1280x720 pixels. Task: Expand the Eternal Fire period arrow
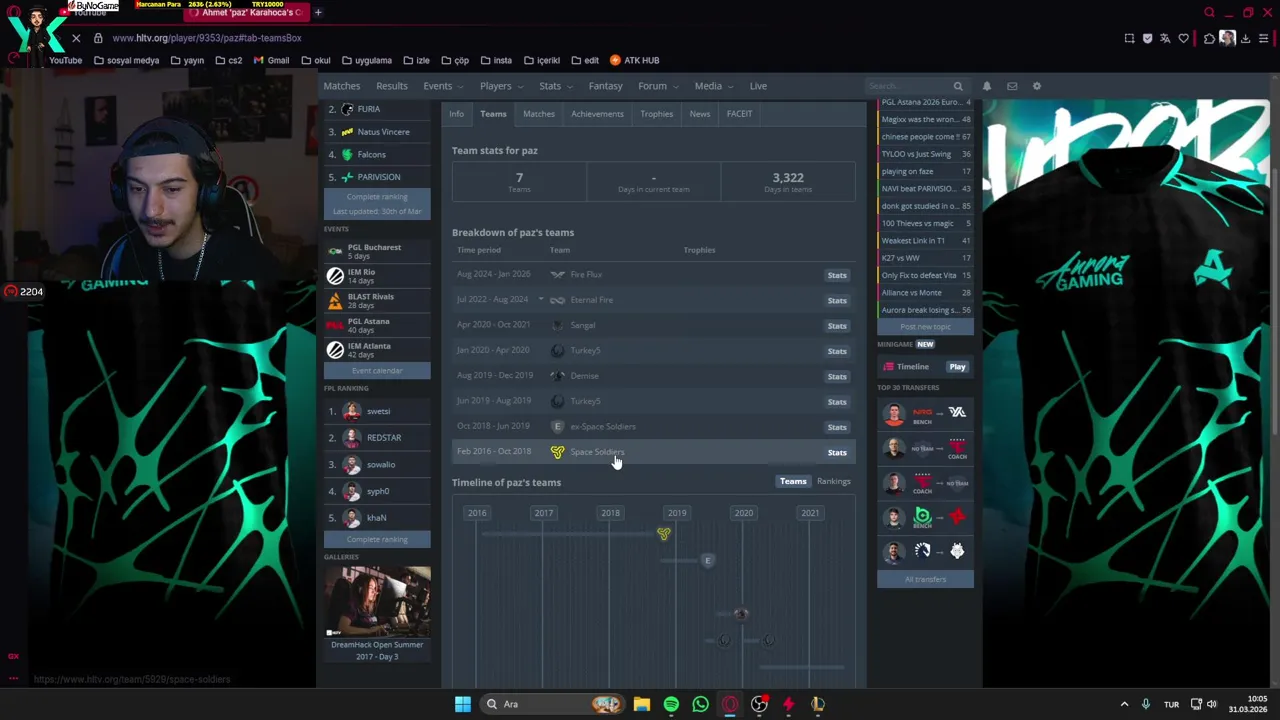coord(541,300)
